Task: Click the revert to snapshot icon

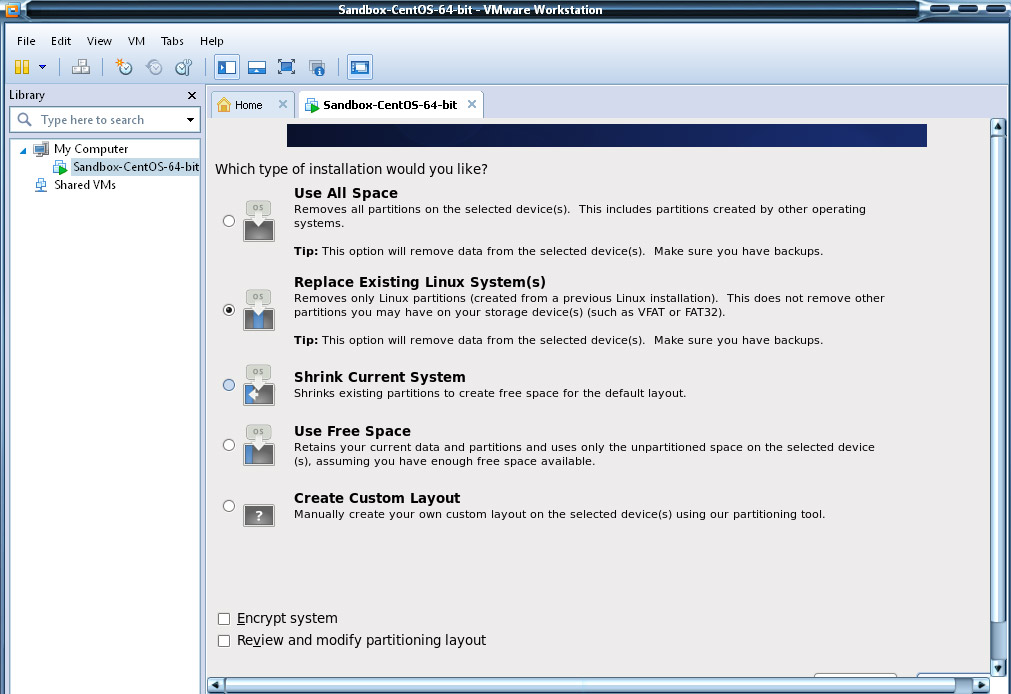Action: tap(154, 67)
